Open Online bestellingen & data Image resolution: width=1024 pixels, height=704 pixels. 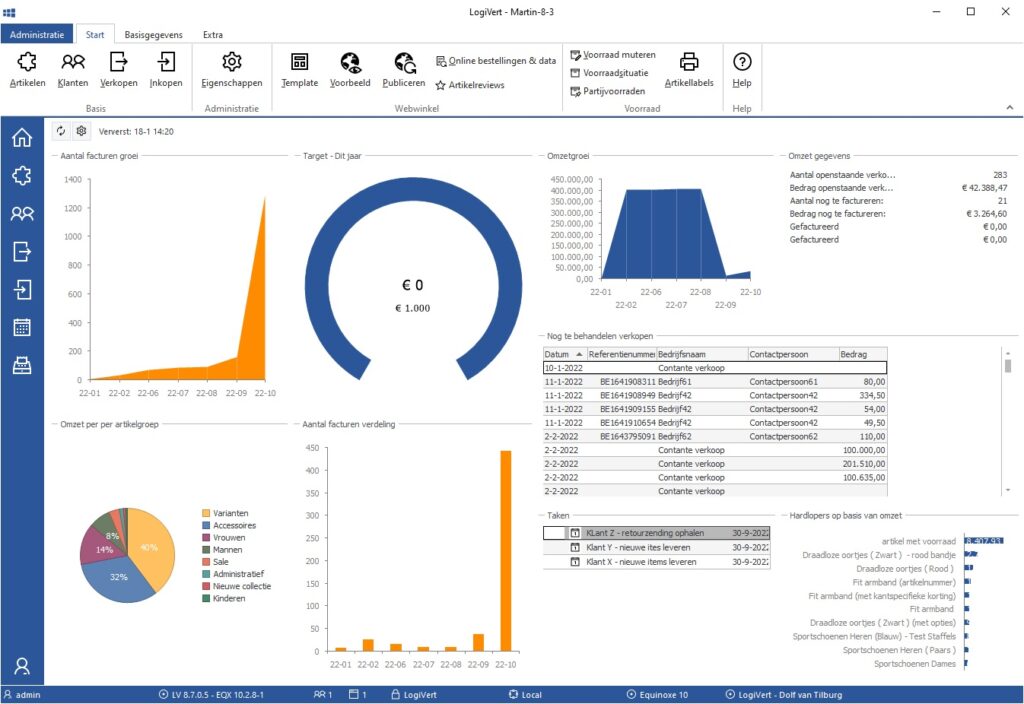pyautogui.click(x=496, y=61)
